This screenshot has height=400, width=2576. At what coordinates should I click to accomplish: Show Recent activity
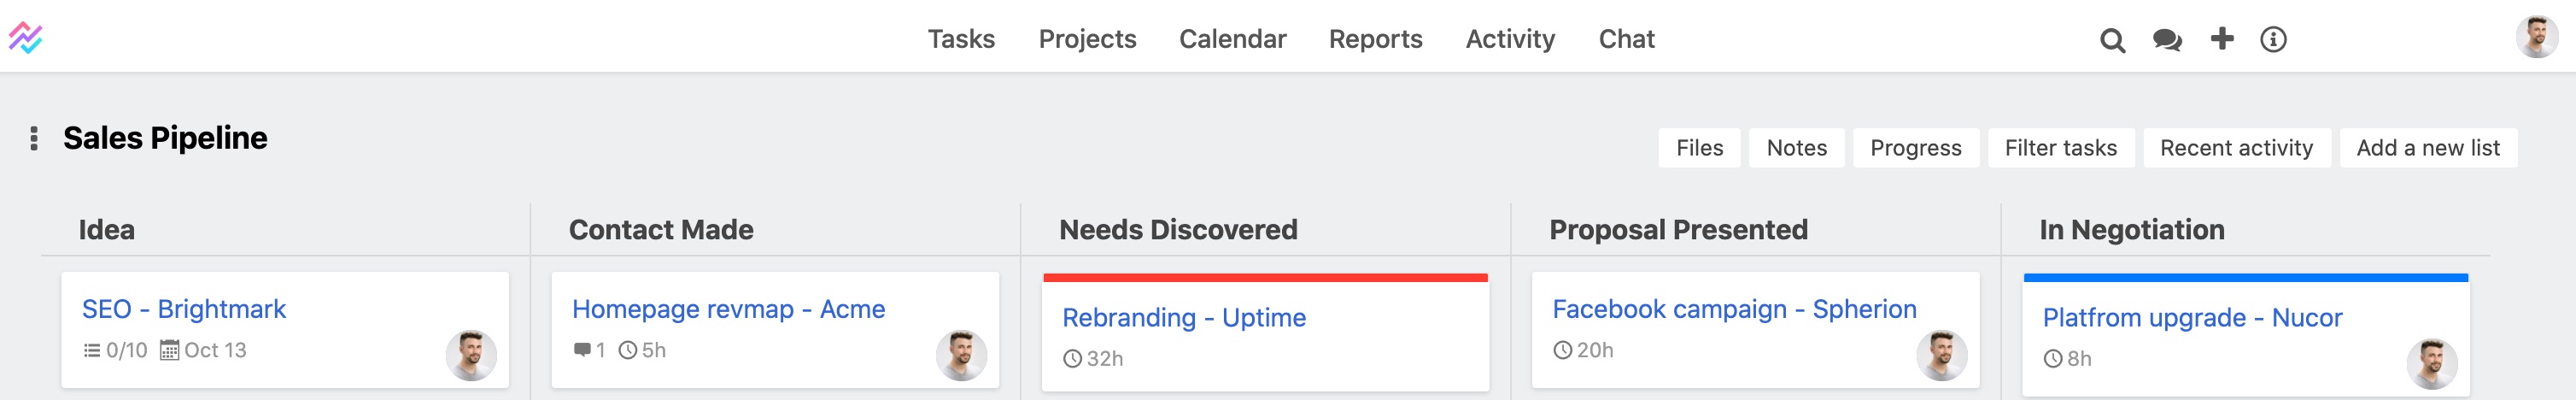pyautogui.click(x=2236, y=148)
